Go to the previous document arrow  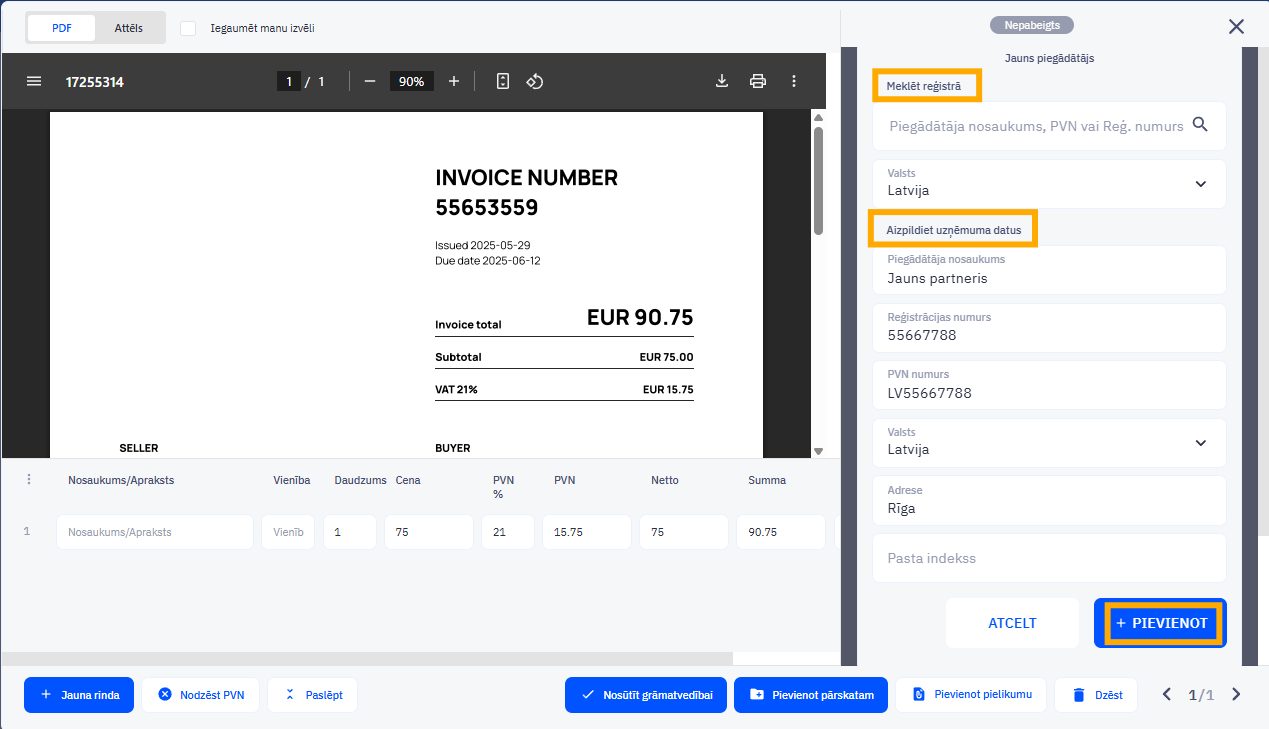(x=1166, y=695)
